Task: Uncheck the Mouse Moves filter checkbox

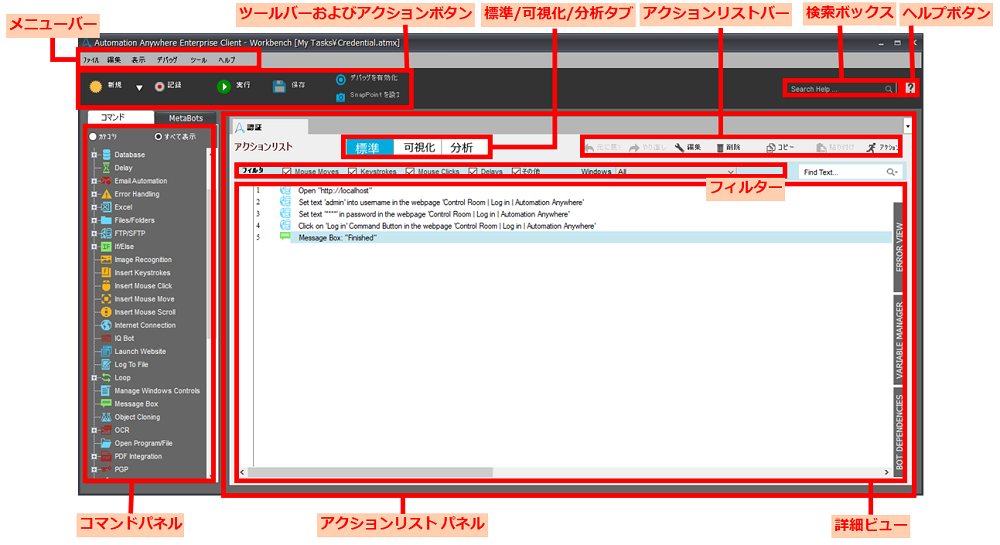Action: tap(287, 171)
